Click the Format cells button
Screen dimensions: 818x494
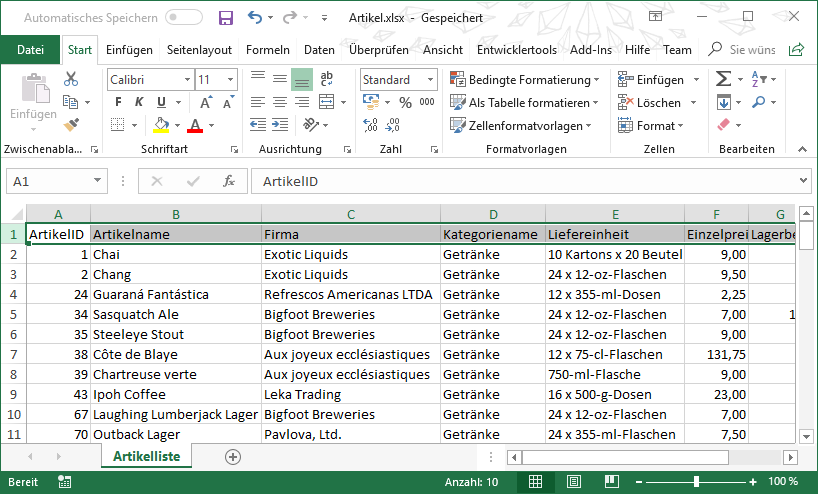650,126
